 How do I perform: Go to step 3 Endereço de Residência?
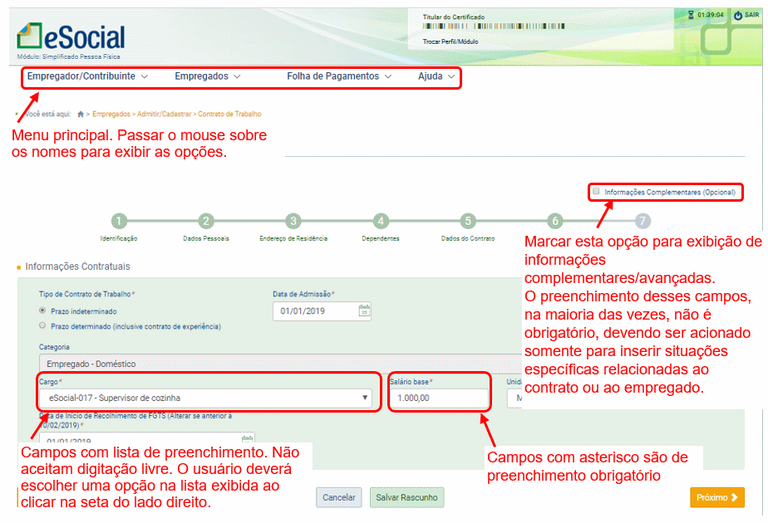(293, 221)
